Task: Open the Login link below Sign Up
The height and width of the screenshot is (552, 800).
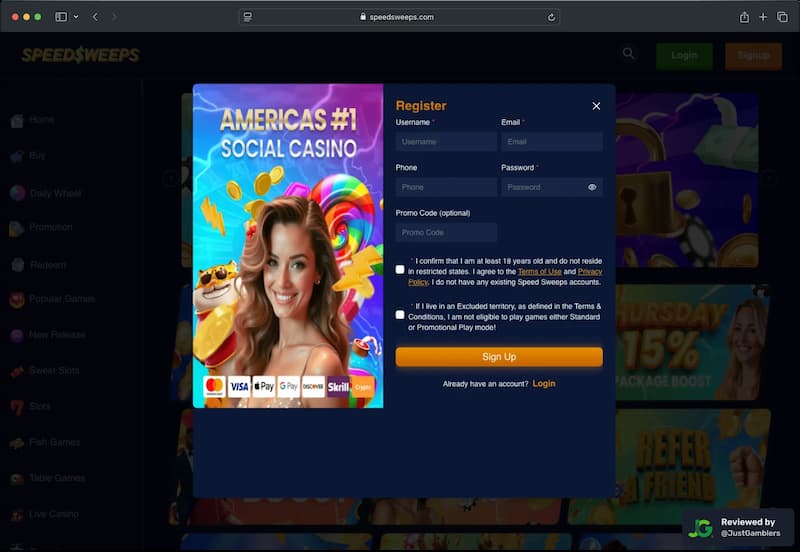Action: pos(544,384)
